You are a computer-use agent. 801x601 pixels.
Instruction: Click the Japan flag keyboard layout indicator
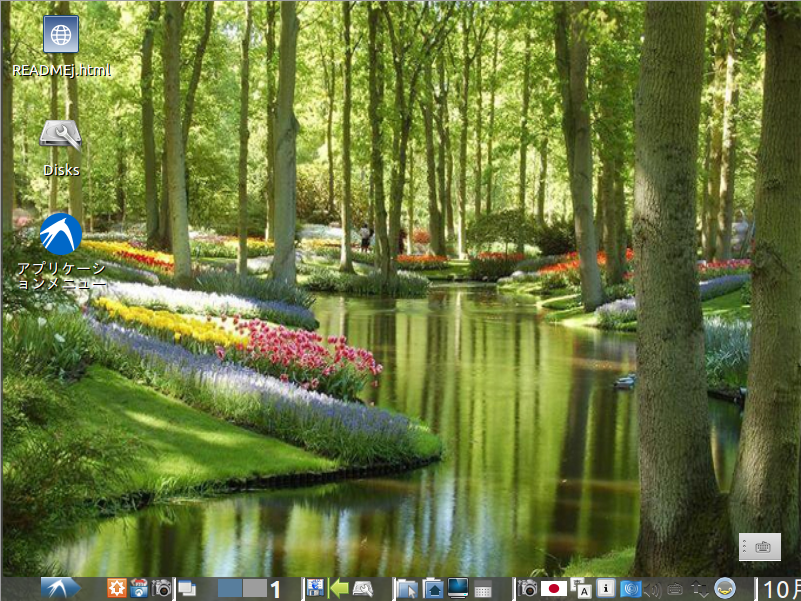(x=553, y=589)
